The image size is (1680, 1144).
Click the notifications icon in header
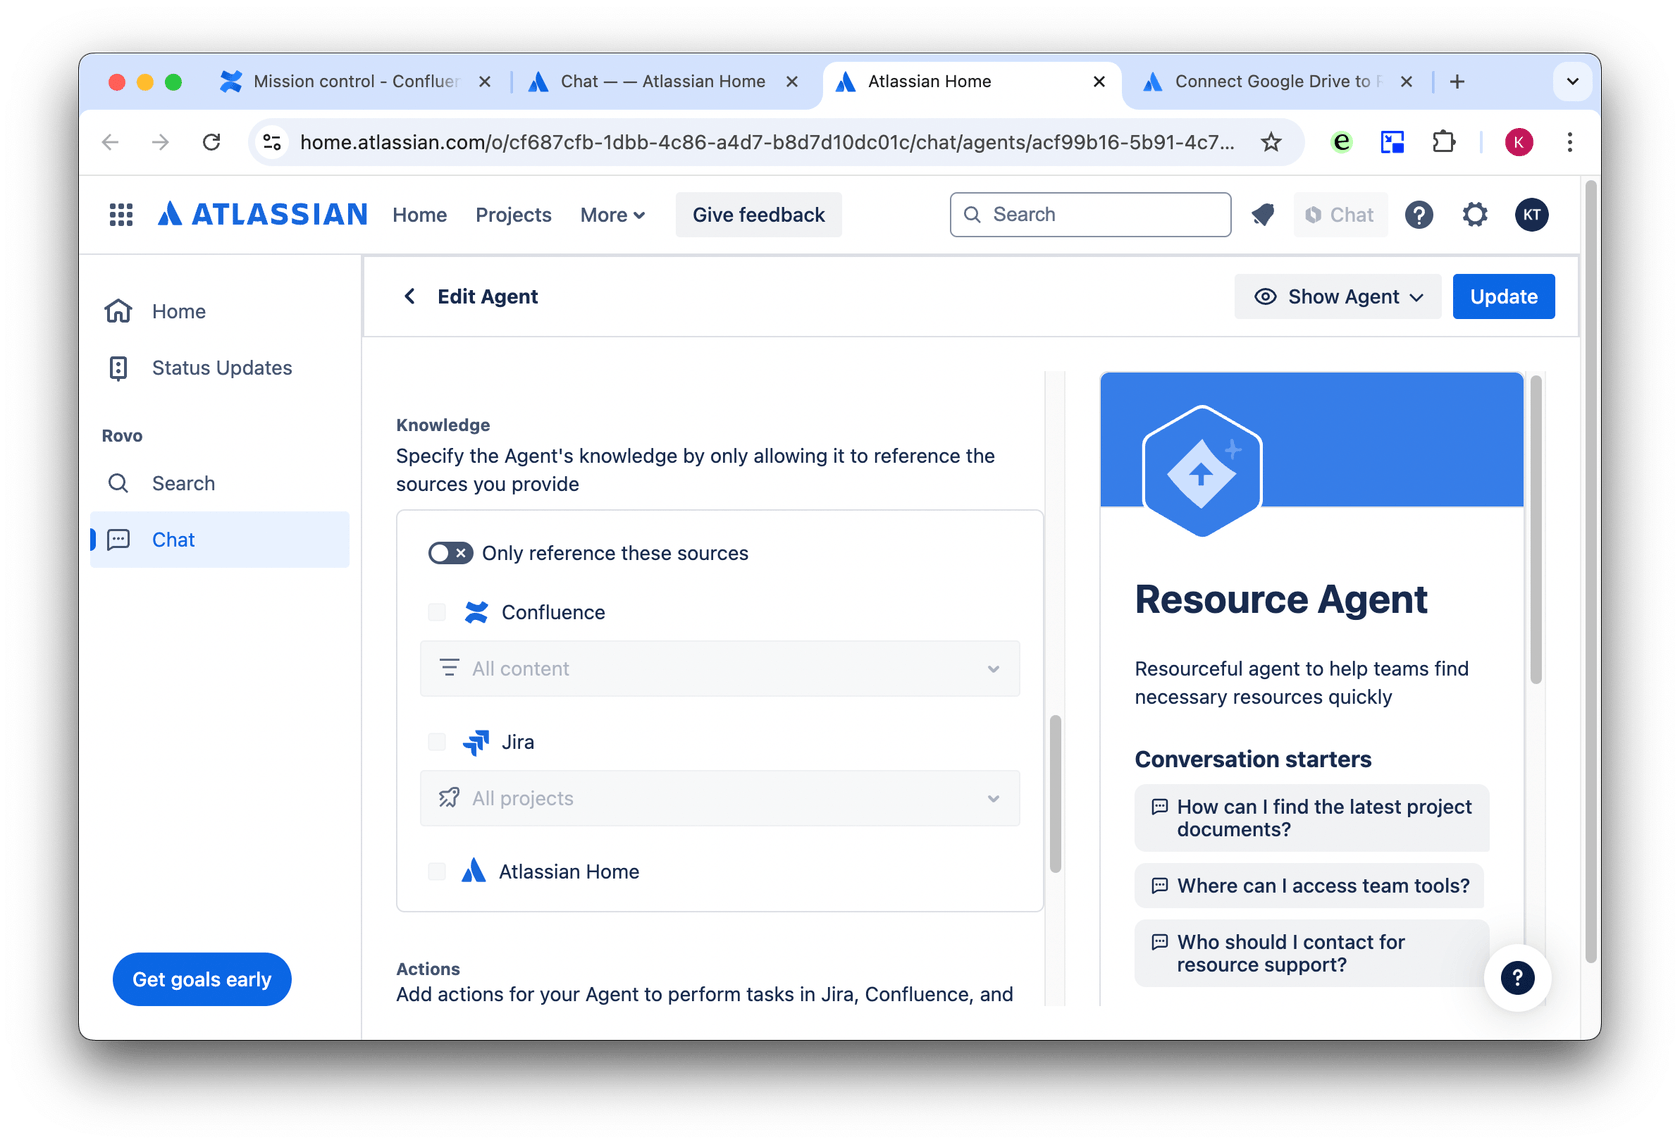pyautogui.click(x=1263, y=215)
